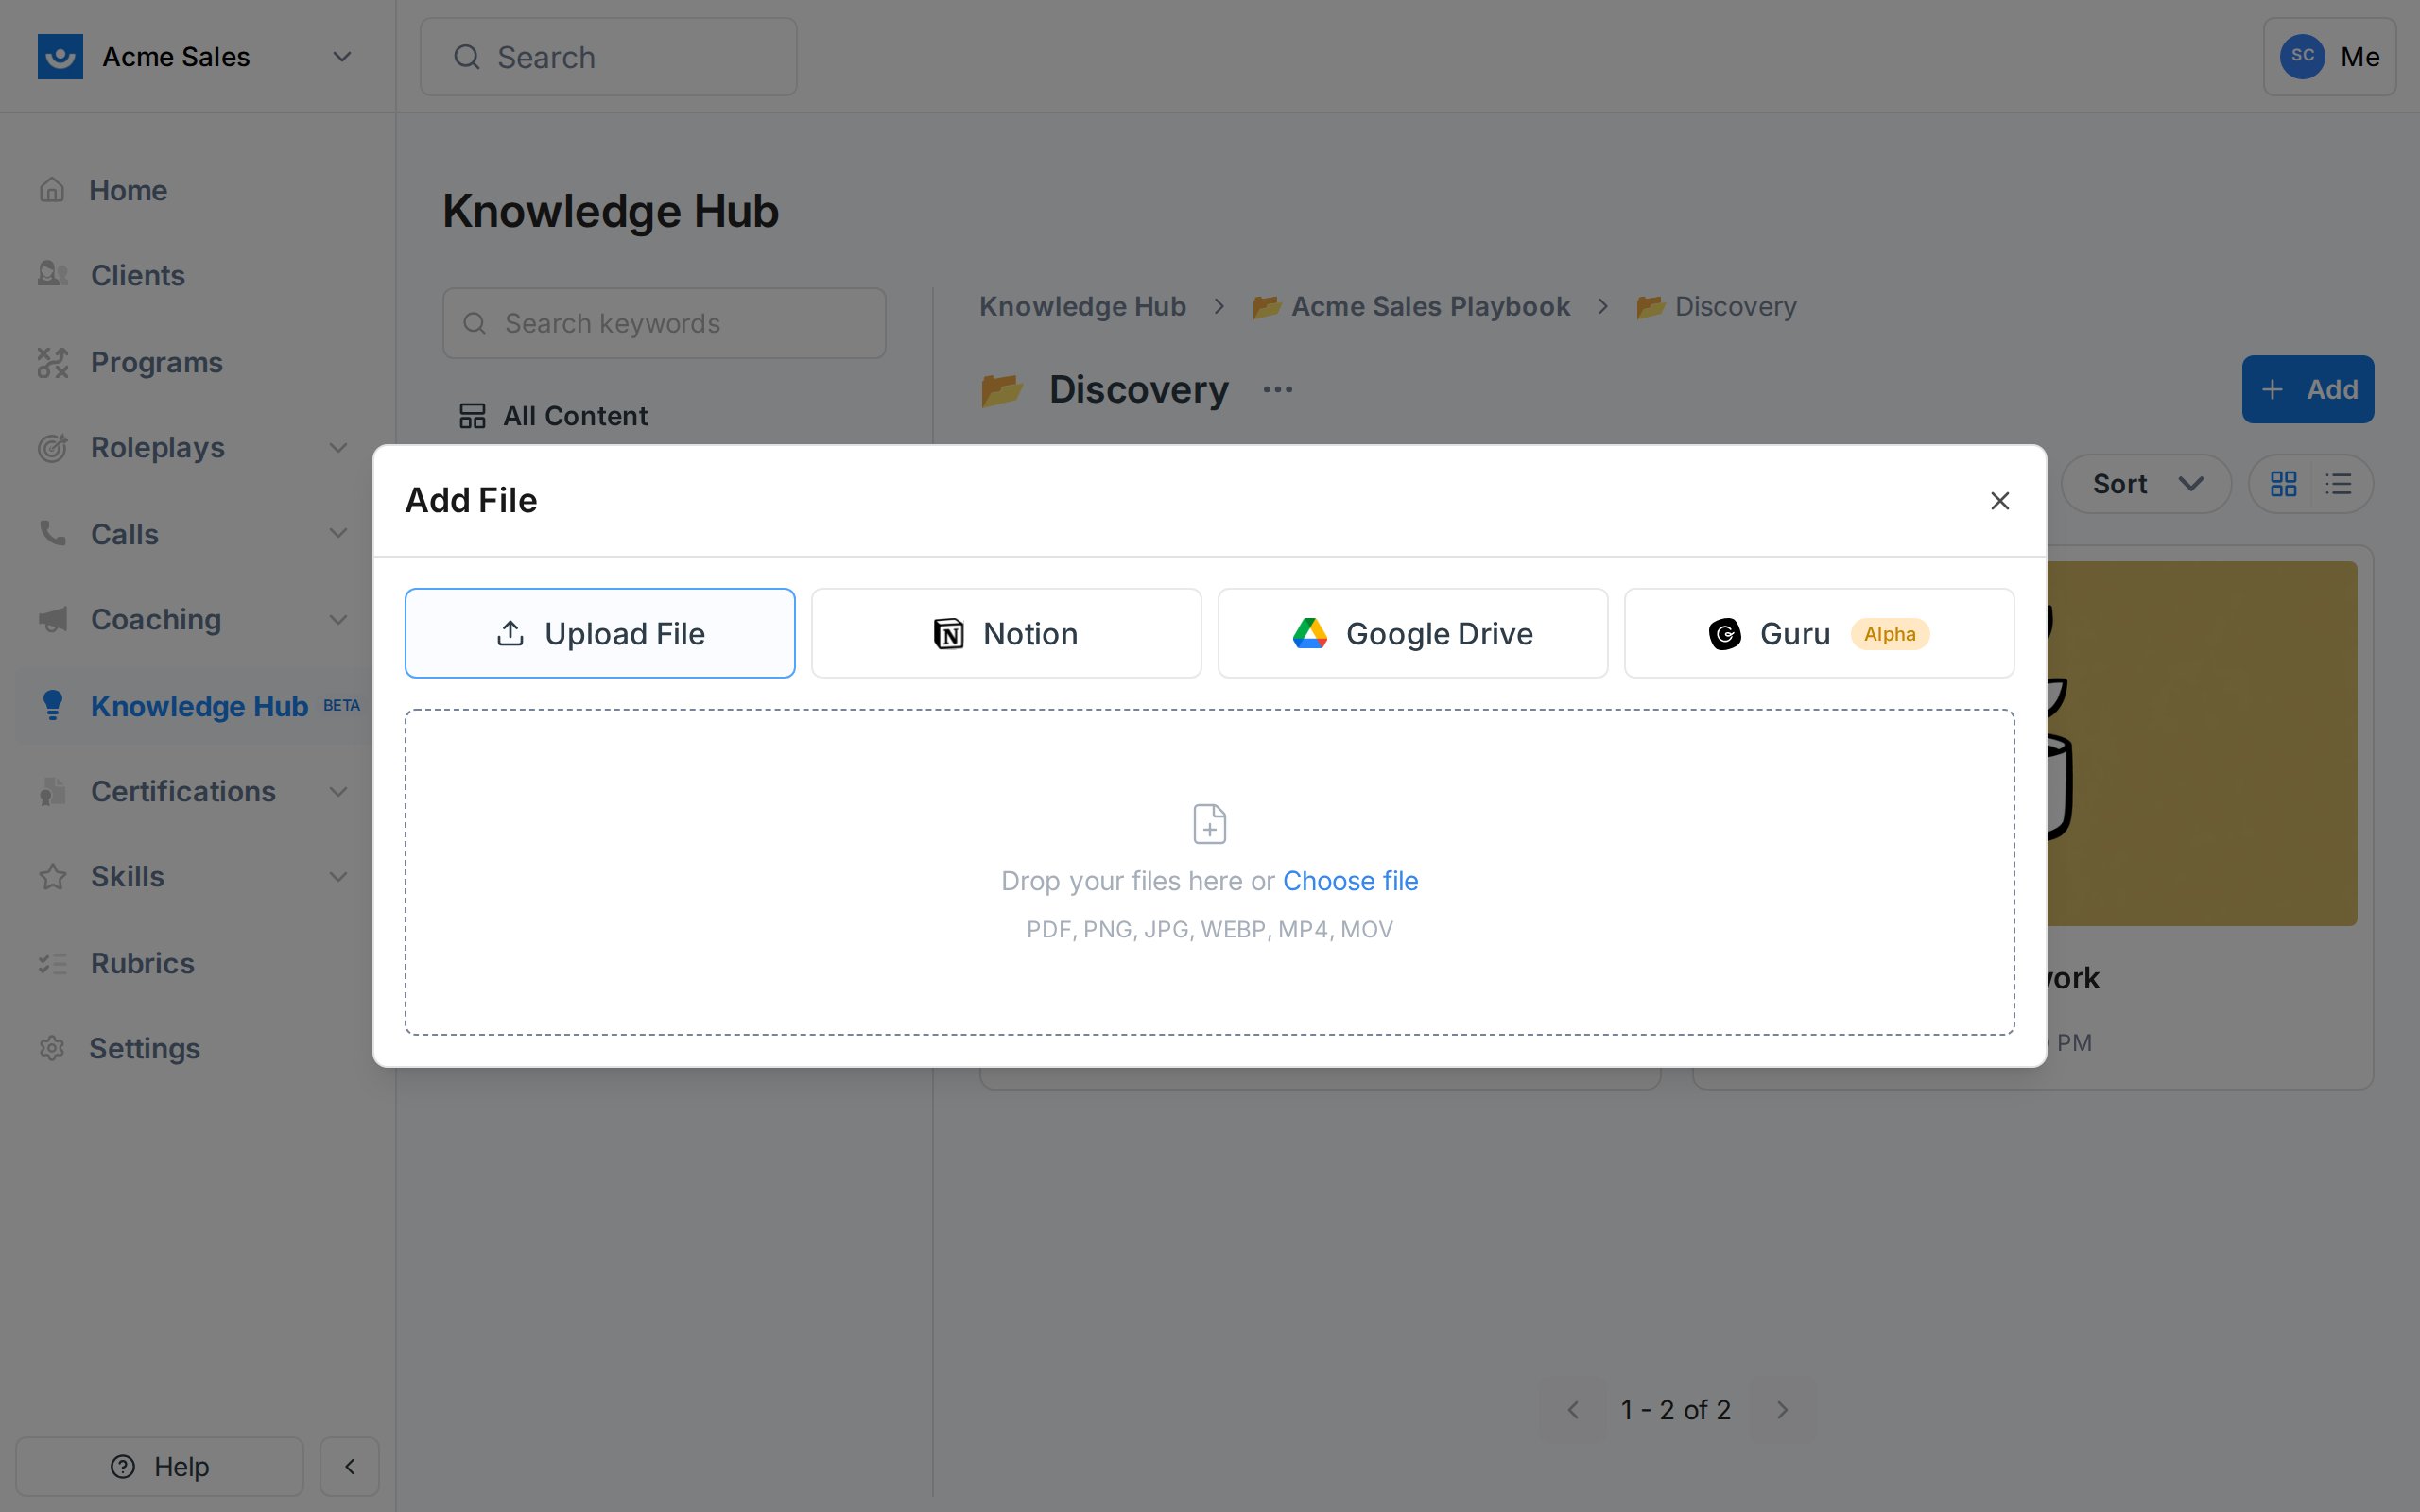Screen dimensions: 2420x1512
Task: Click the SC avatar badge
Action: pos(2302,56)
